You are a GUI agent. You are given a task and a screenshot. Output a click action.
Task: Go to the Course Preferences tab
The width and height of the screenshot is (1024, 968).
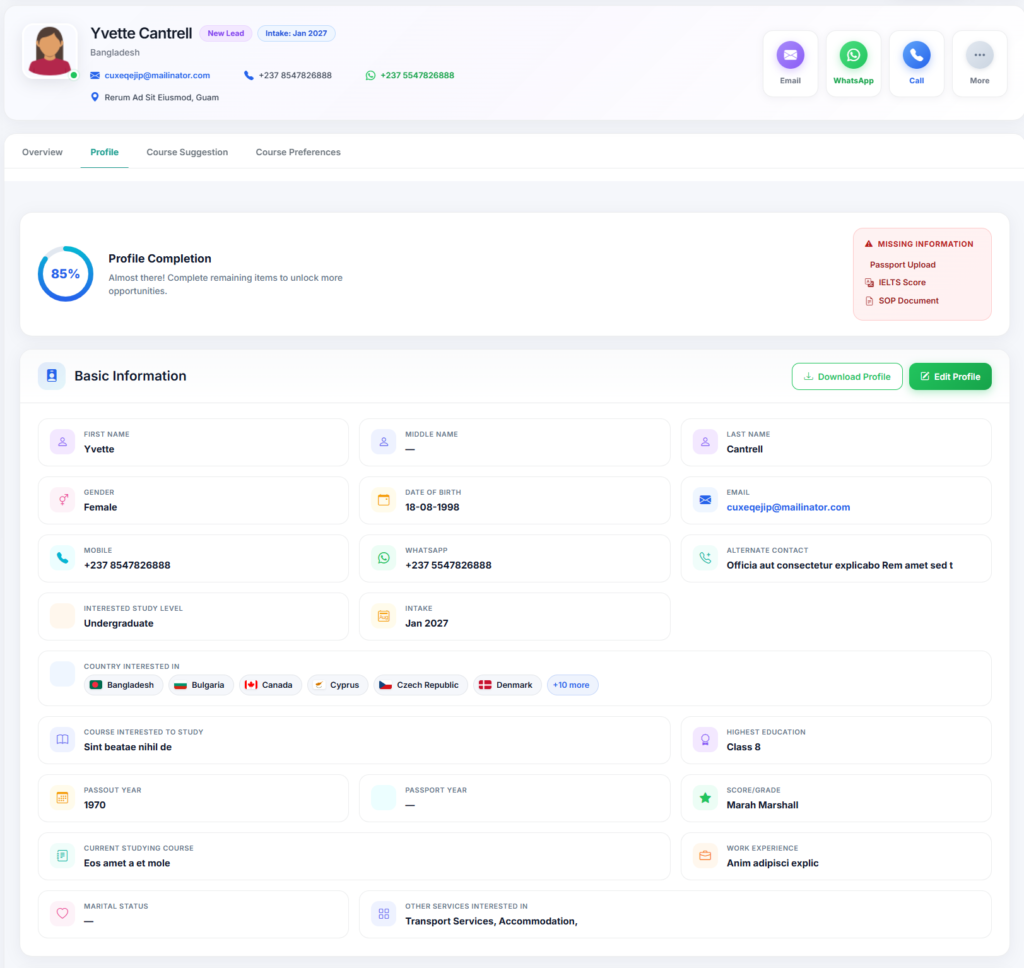298,152
